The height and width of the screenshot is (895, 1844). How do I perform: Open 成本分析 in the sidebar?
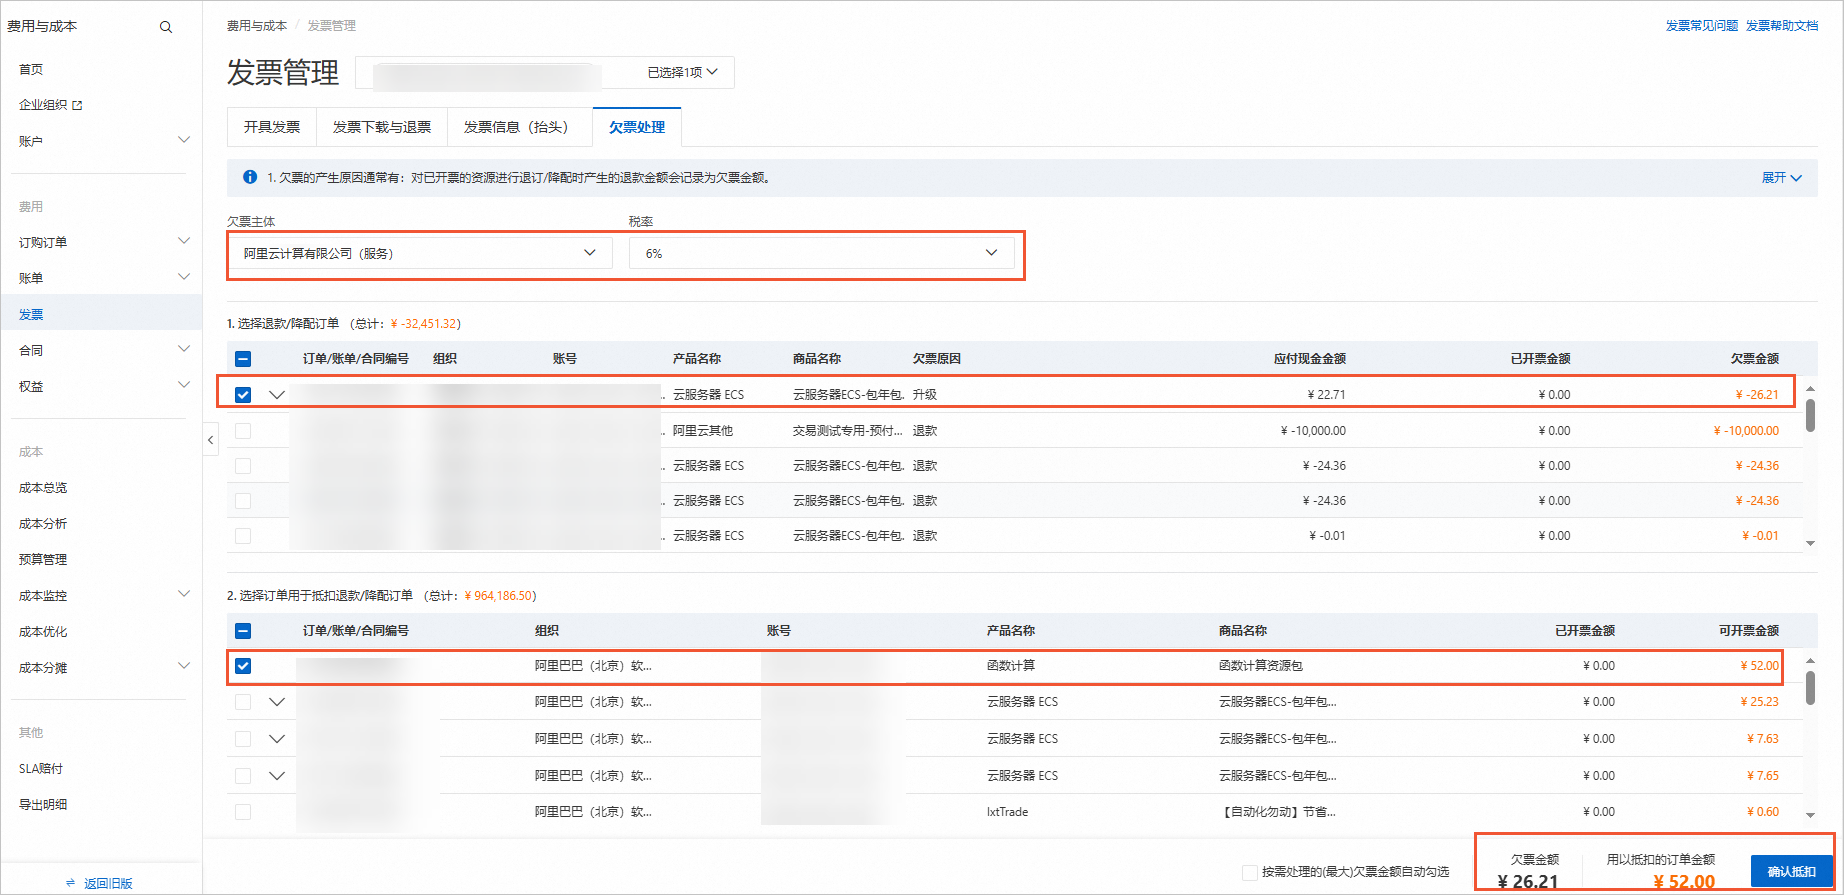[43, 524]
